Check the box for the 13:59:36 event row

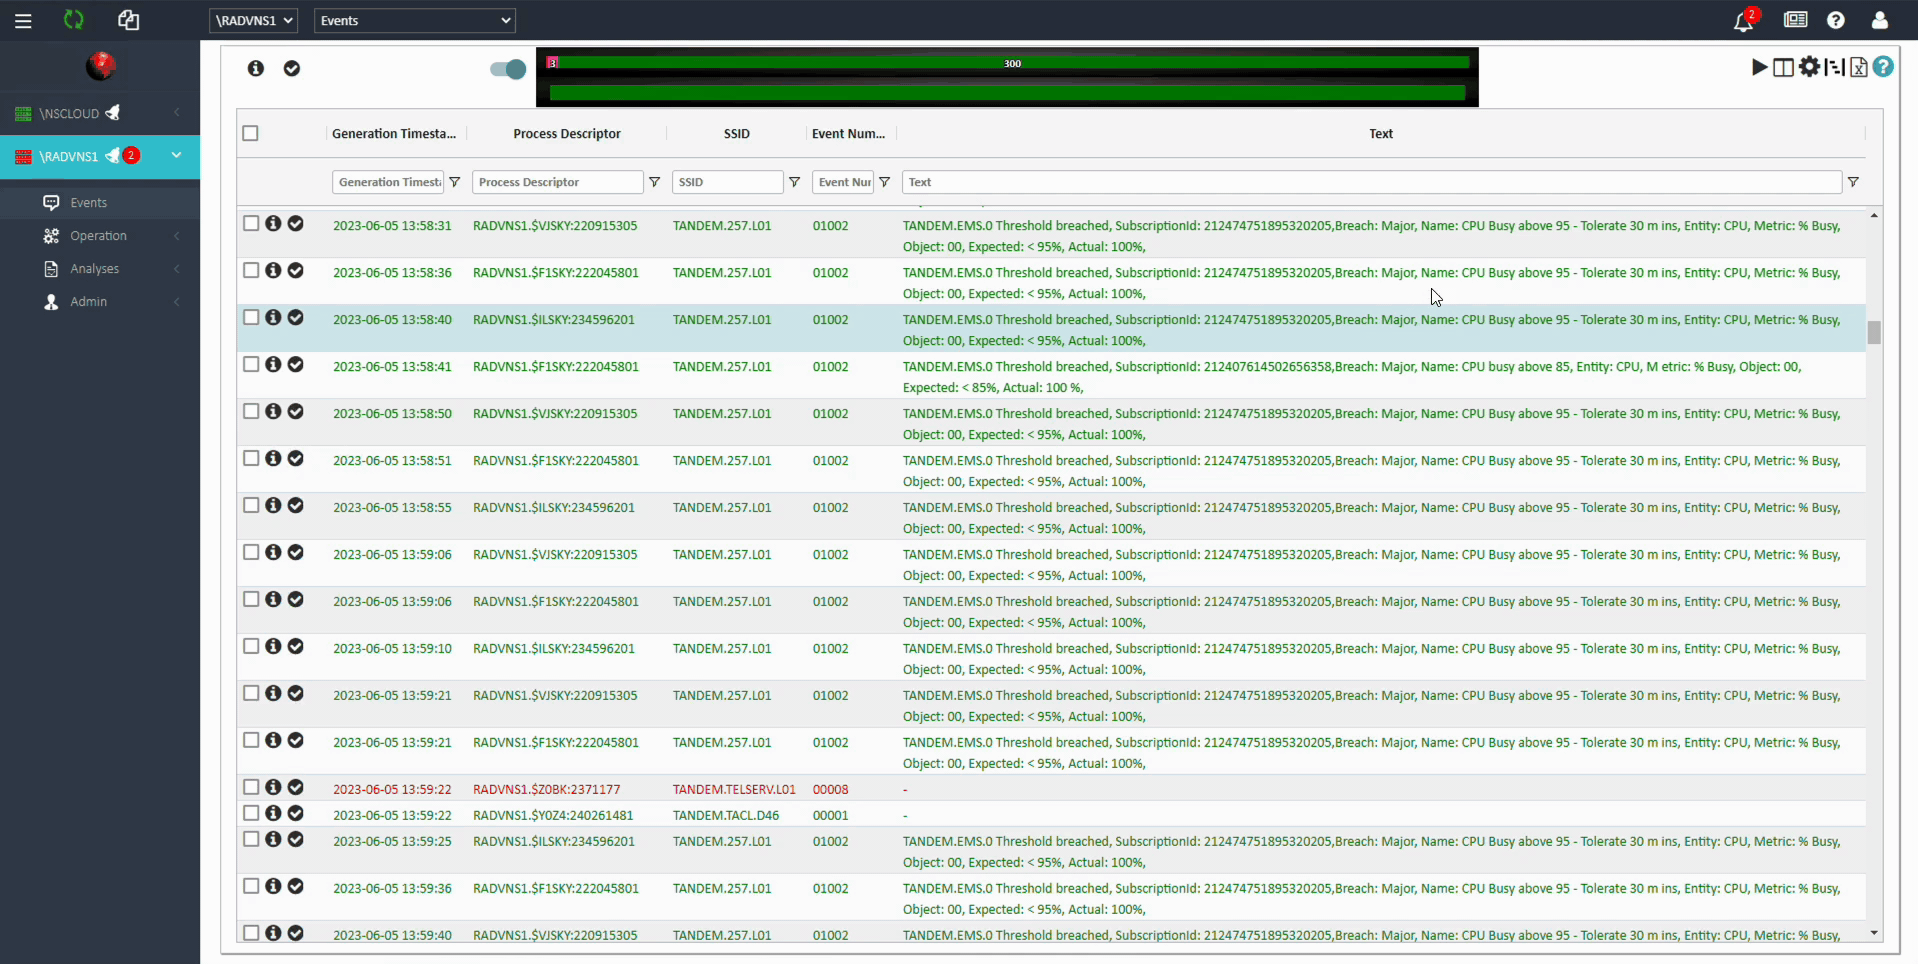(x=251, y=887)
